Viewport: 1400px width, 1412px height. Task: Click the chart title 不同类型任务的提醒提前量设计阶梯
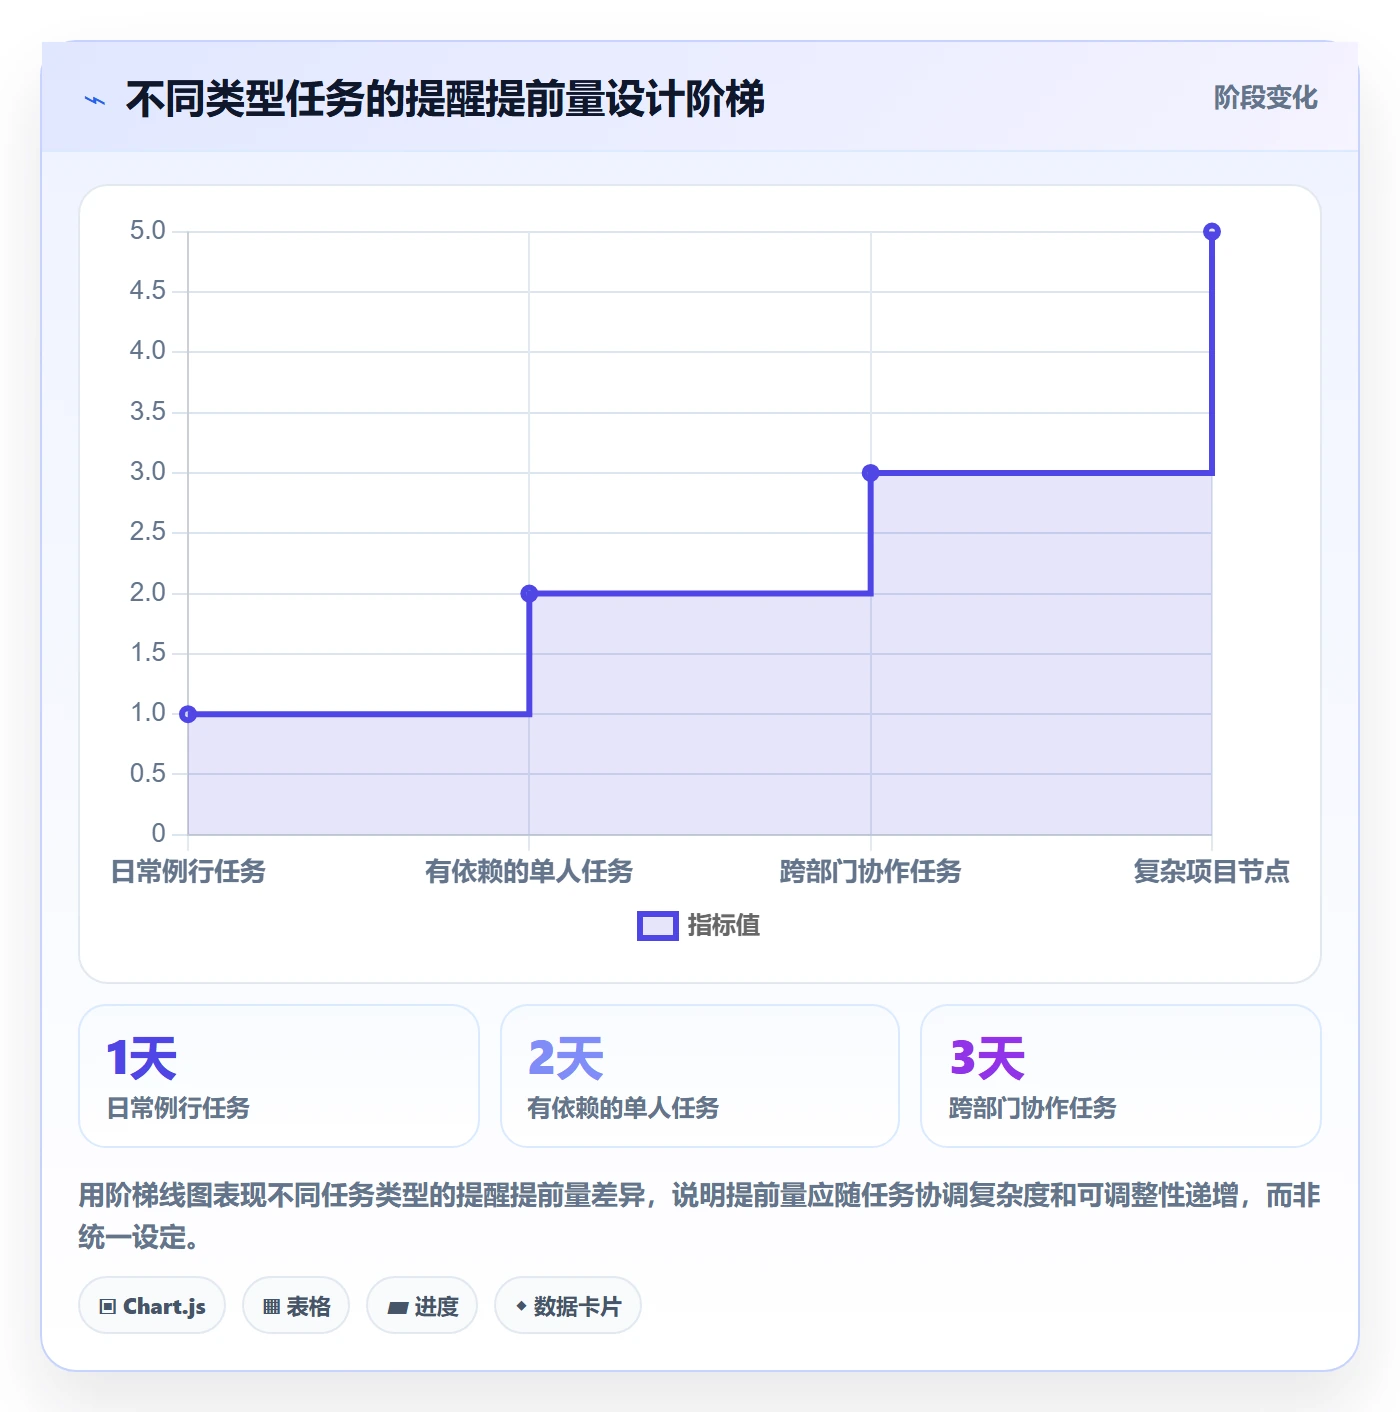(445, 100)
